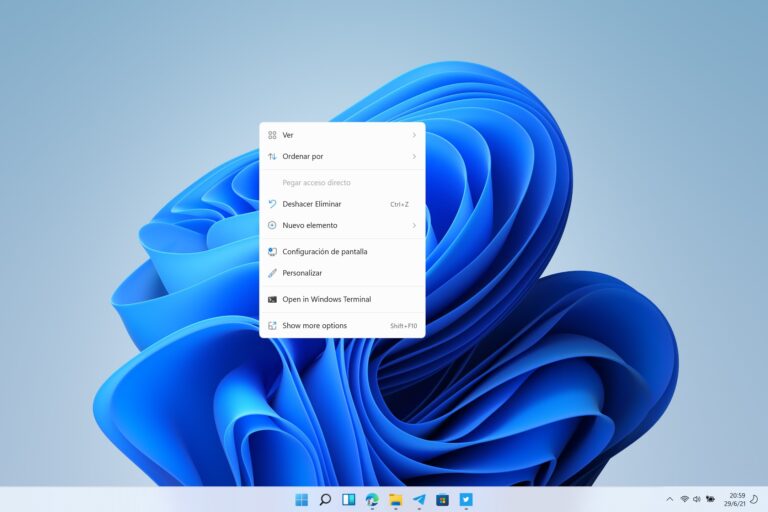The height and width of the screenshot is (512, 768).
Task: Open Task View from taskbar
Action: tap(349, 500)
